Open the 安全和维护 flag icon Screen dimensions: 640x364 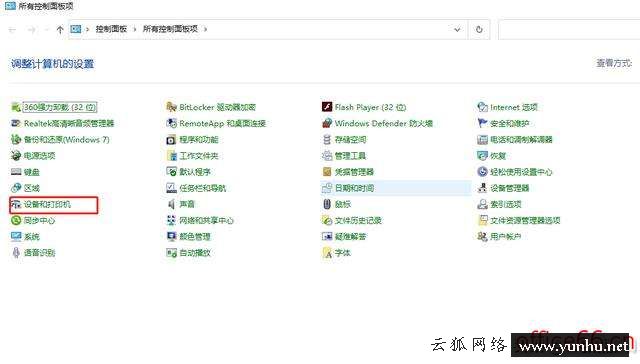482,123
